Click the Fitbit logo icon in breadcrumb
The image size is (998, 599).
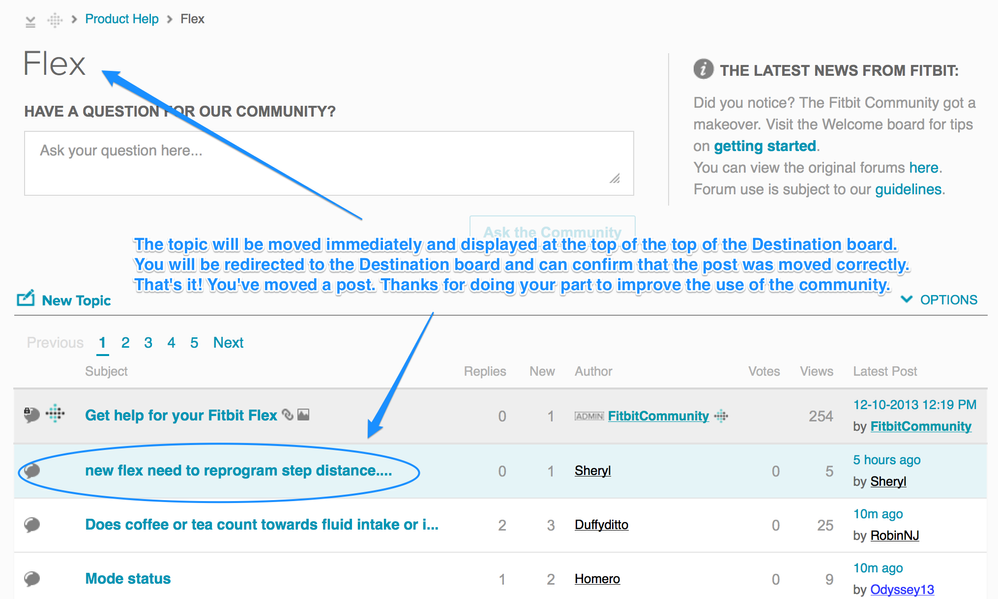[54, 20]
